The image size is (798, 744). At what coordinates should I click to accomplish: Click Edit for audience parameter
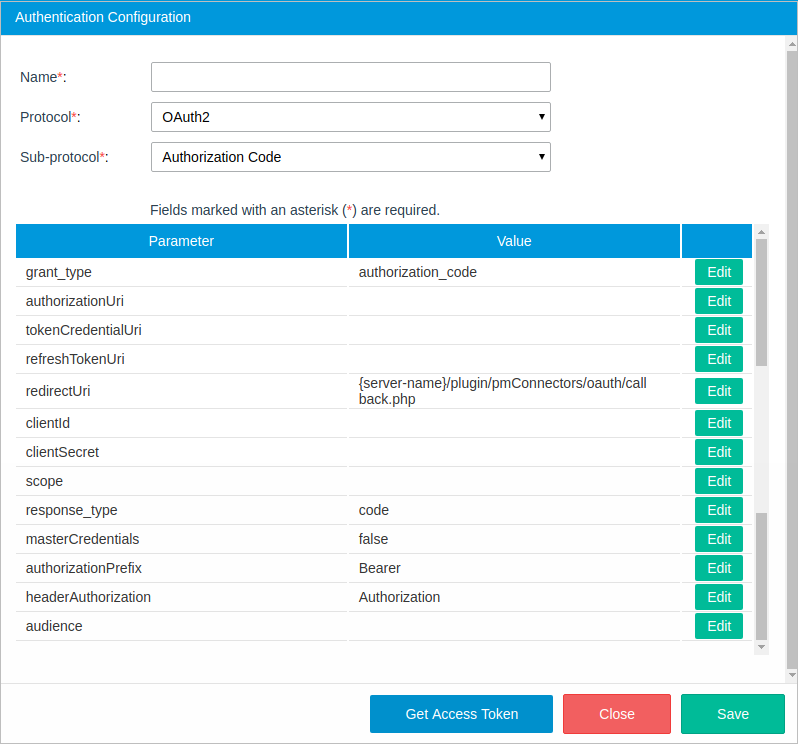(719, 626)
